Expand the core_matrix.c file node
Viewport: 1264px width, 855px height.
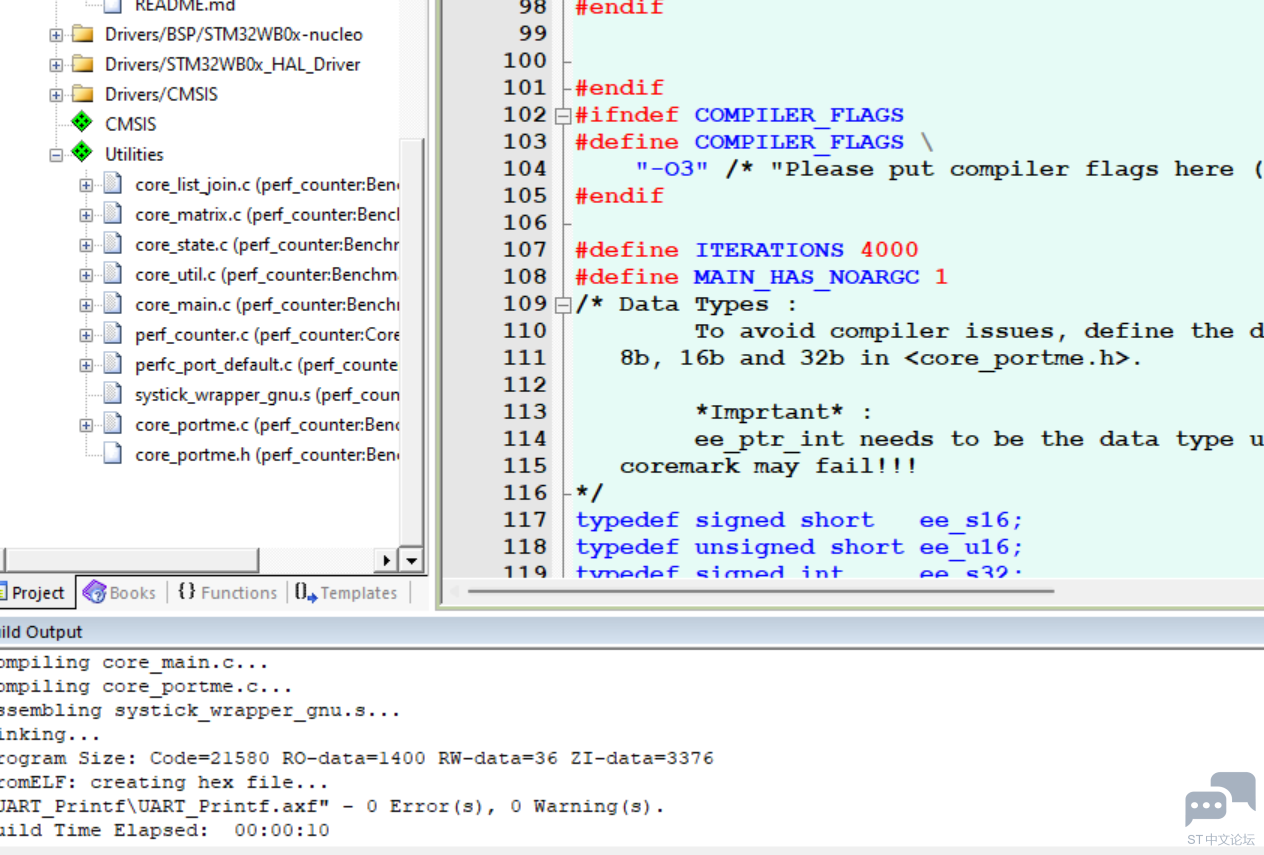coord(86,215)
